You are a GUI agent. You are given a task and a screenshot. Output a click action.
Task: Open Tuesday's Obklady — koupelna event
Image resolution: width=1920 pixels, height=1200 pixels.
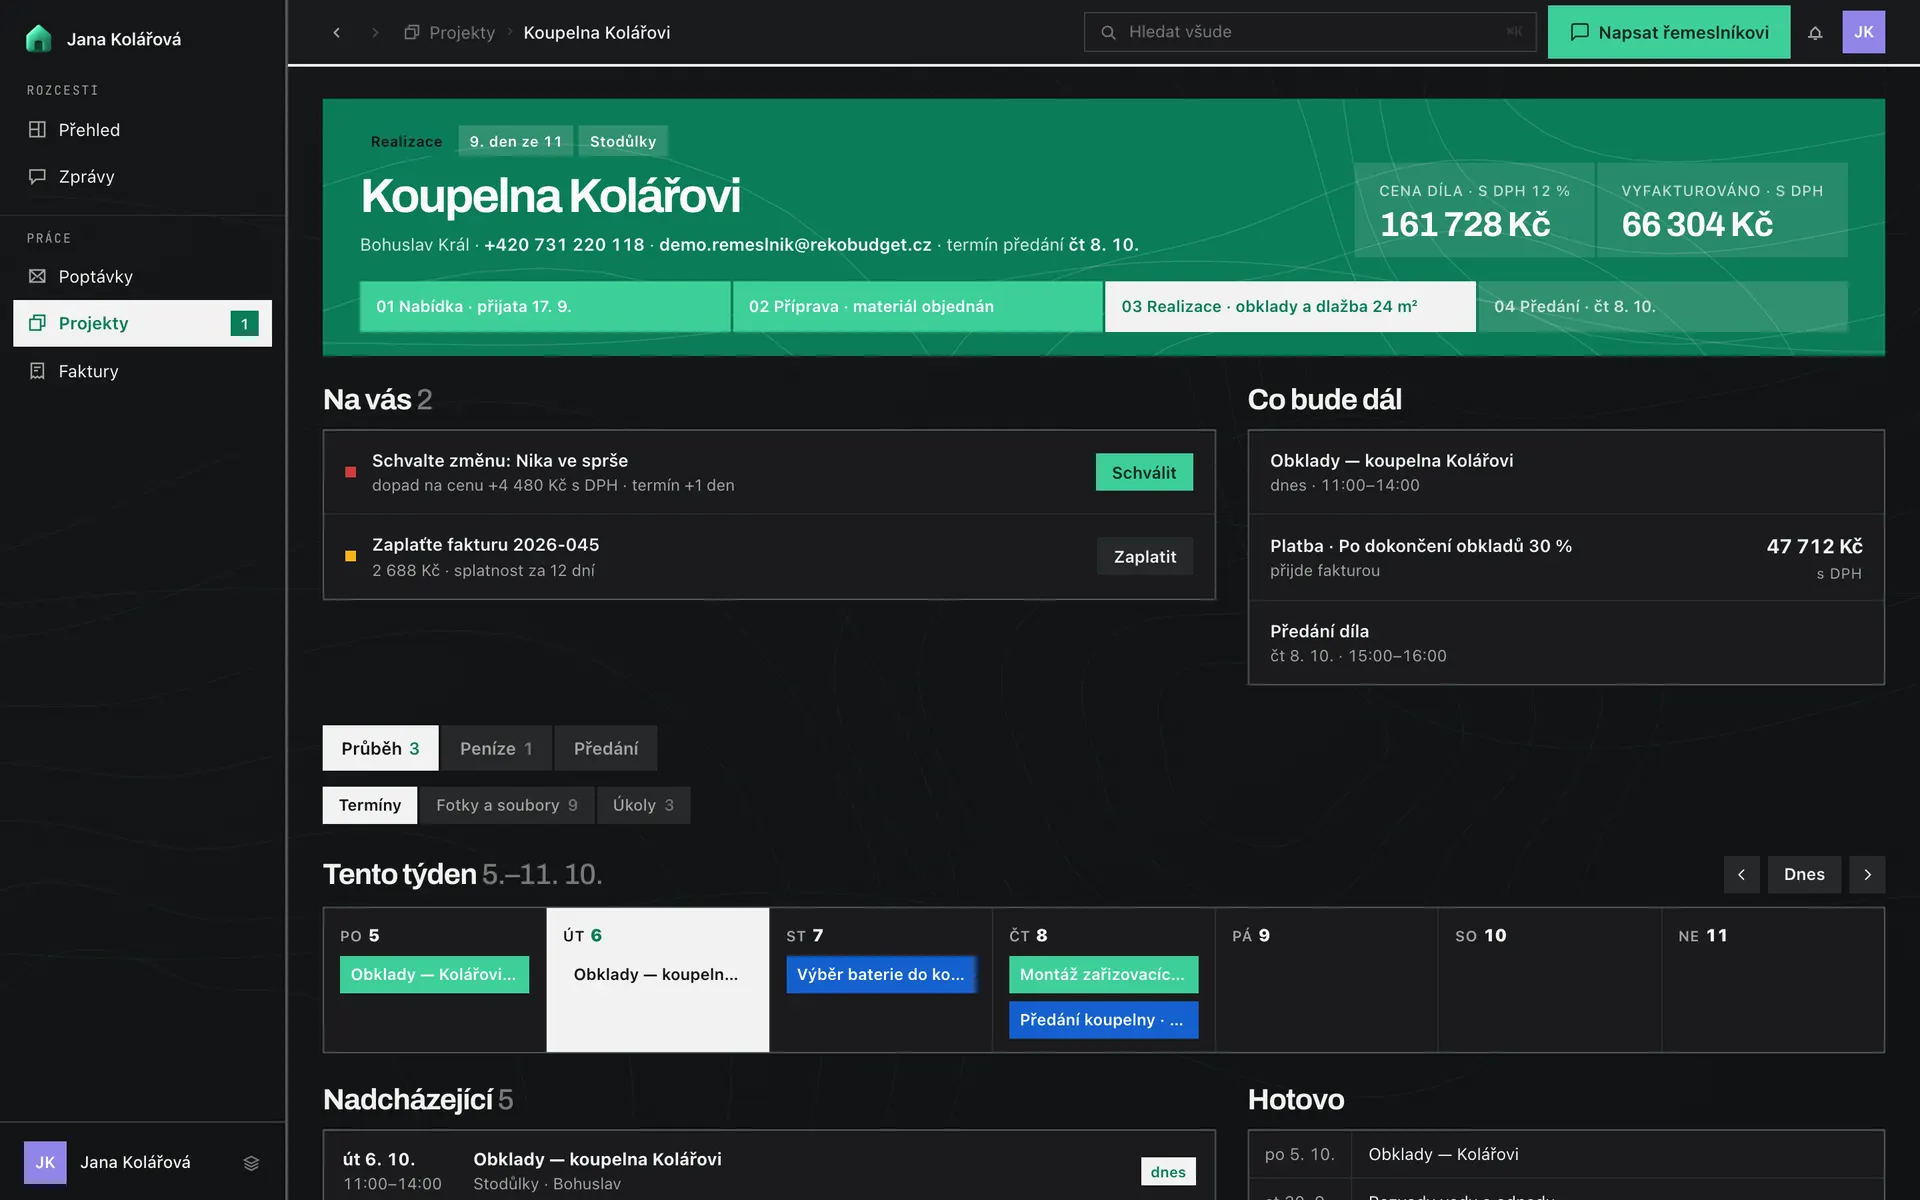click(x=657, y=974)
